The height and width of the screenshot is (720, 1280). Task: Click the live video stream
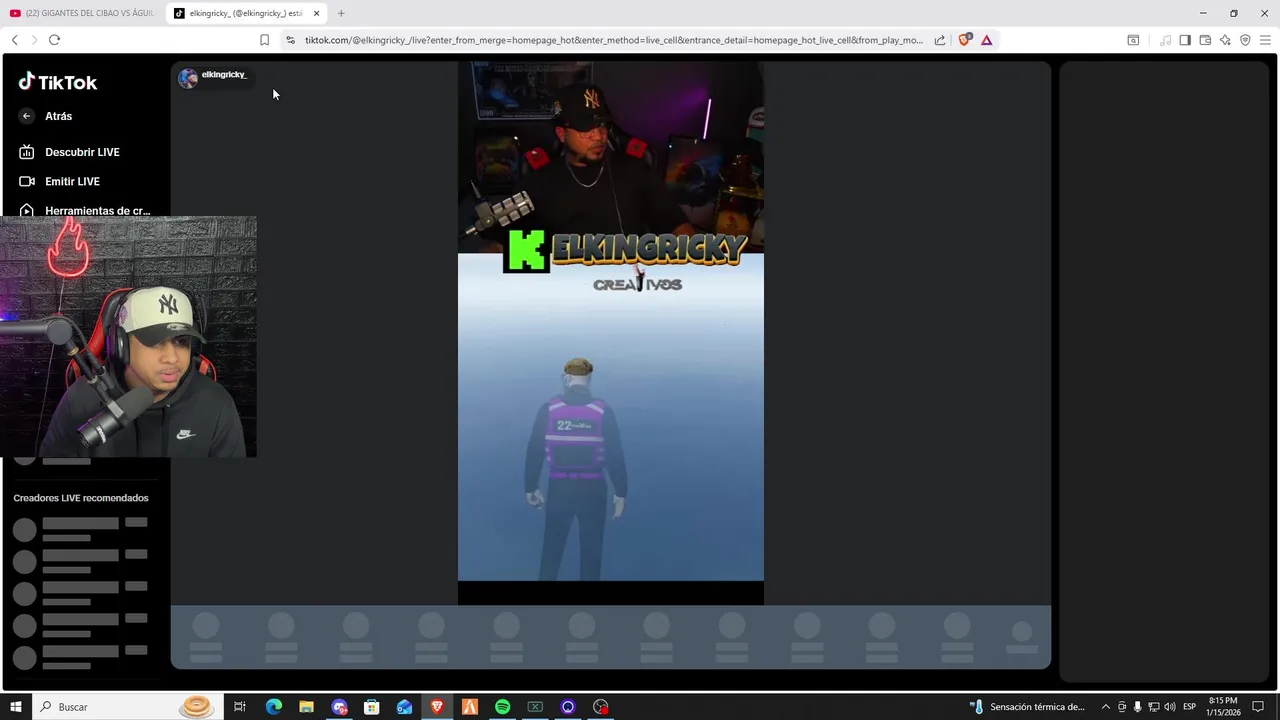click(611, 333)
